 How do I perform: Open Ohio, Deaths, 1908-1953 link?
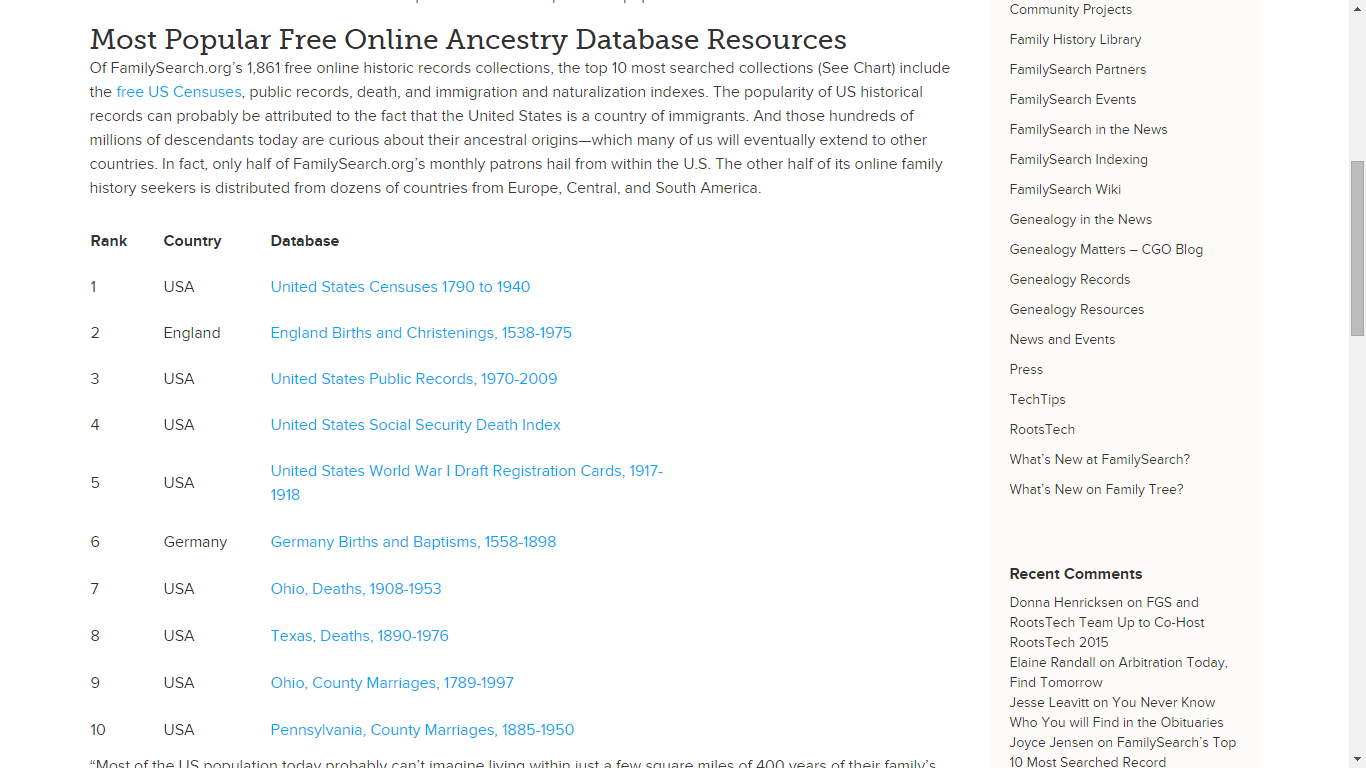356,589
